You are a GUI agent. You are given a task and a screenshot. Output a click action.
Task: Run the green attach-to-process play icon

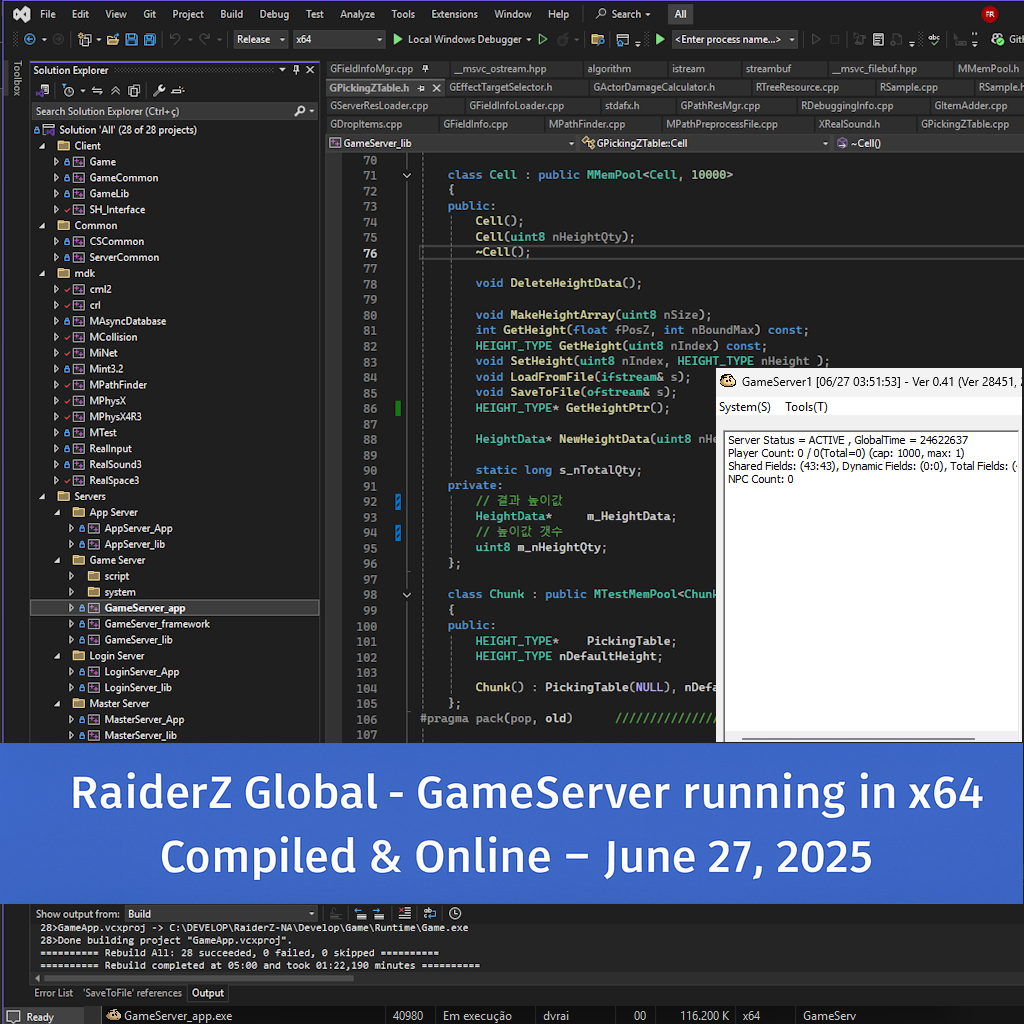(660, 39)
